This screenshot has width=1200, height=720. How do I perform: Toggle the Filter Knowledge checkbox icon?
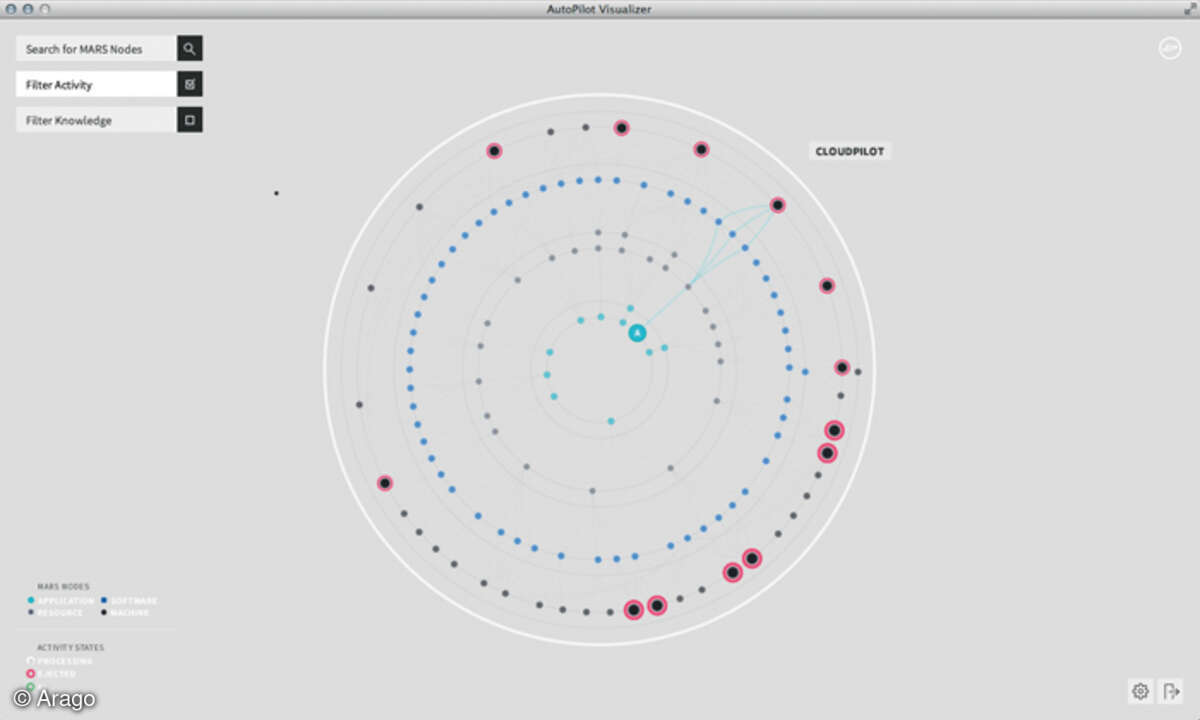click(x=190, y=120)
